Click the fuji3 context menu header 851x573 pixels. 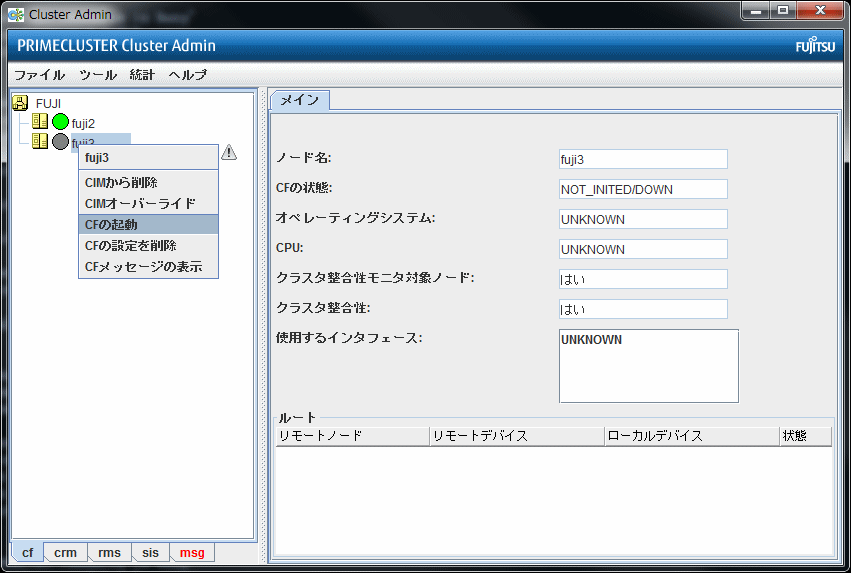[148, 158]
